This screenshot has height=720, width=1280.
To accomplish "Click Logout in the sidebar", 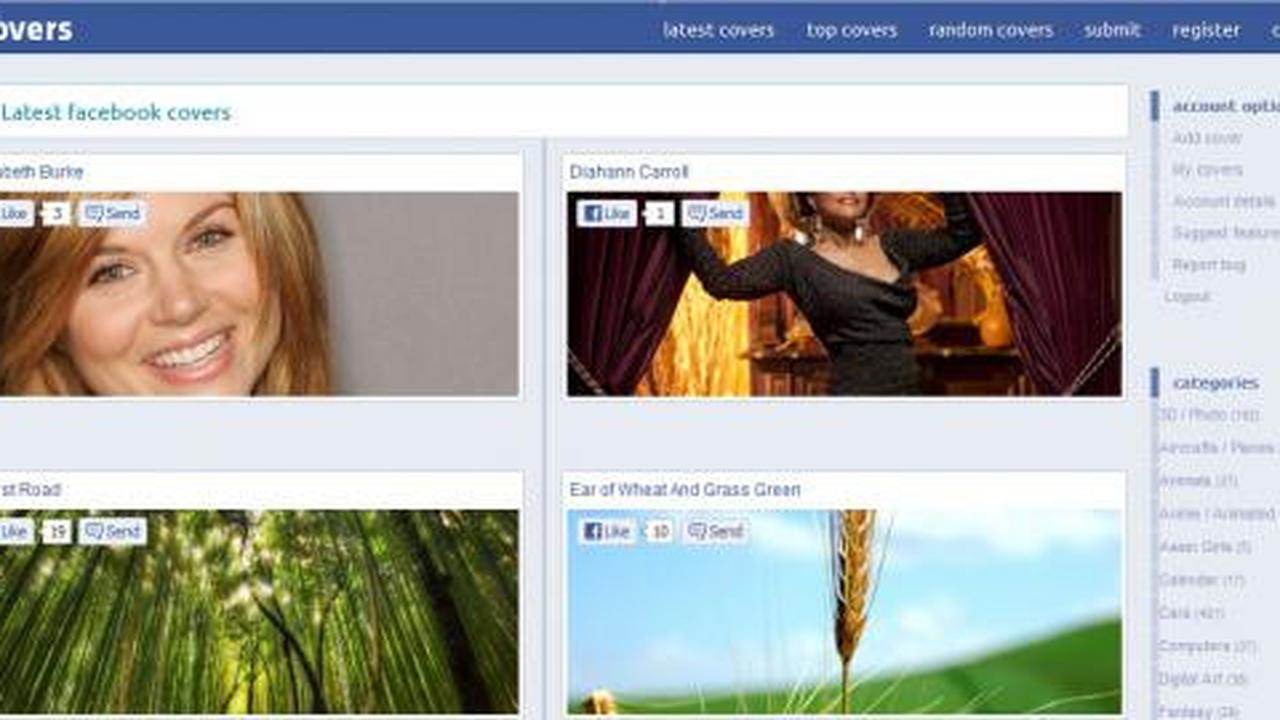I will [x=1187, y=296].
